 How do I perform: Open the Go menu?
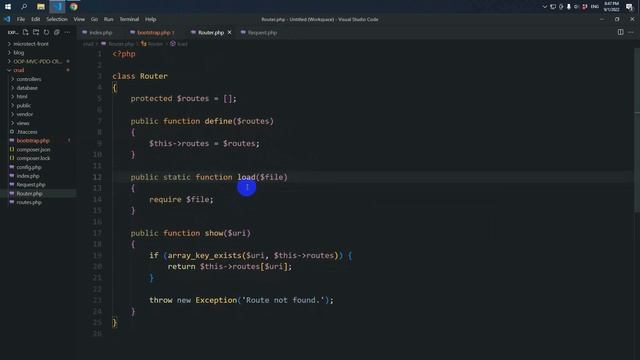click(x=94, y=19)
